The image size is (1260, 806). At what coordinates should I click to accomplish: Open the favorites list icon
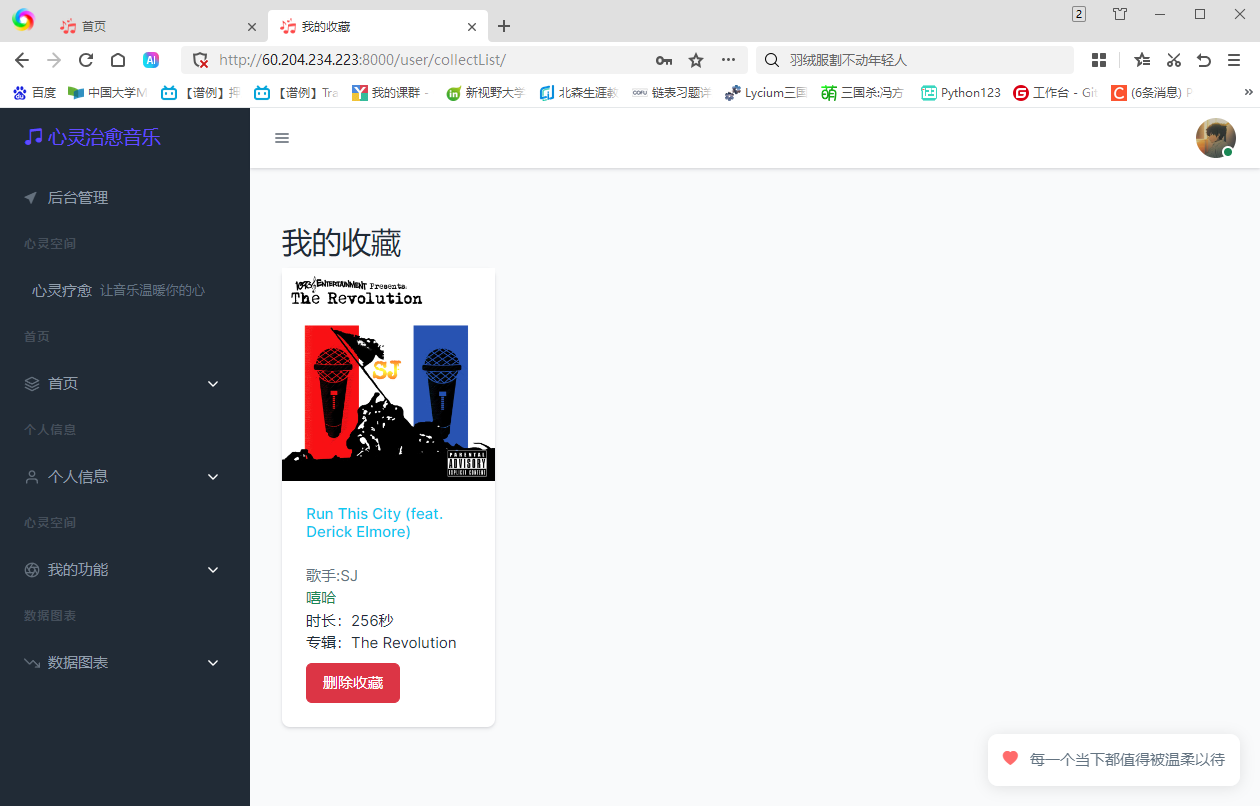pyautogui.click(x=1142, y=60)
